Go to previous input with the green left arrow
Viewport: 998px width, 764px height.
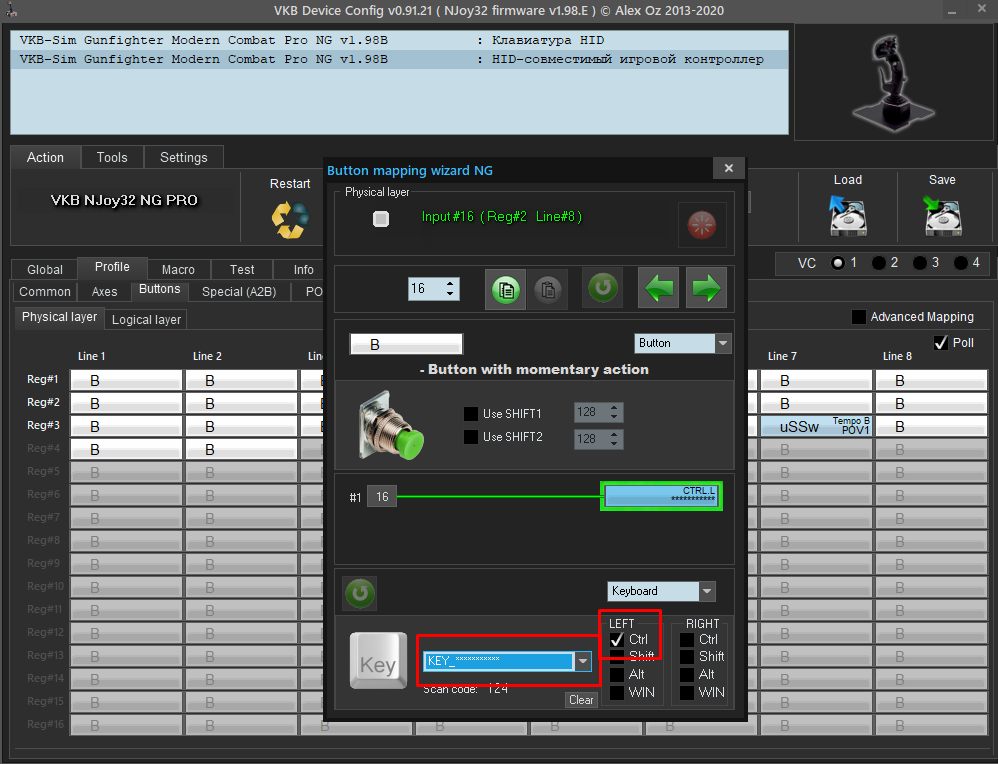(658, 288)
